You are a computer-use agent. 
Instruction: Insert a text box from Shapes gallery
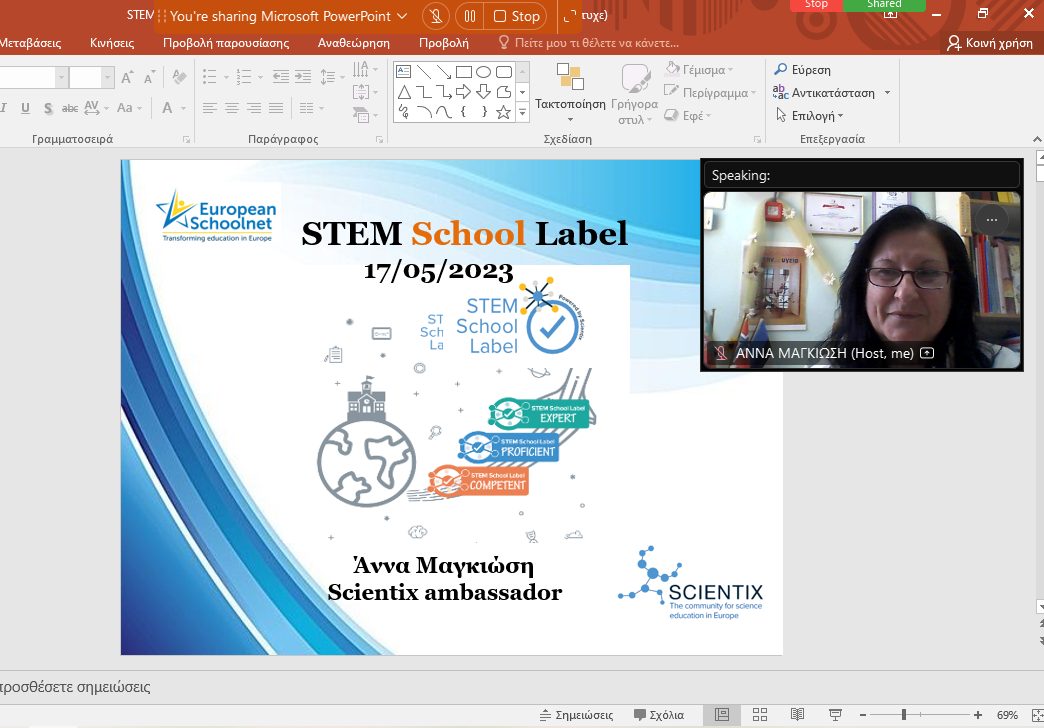(403, 71)
